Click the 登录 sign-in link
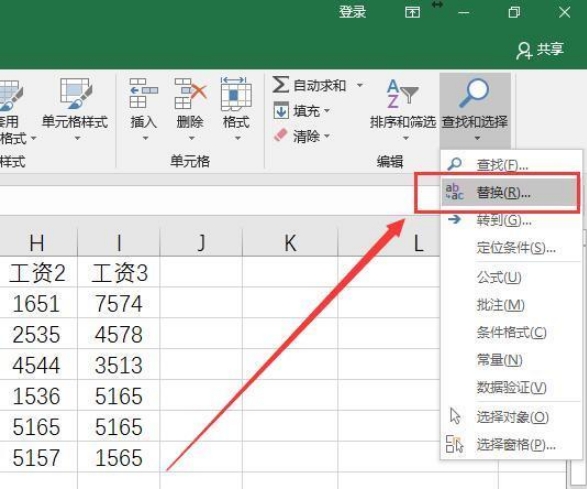The image size is (587, 490). (x=352, y=12)
